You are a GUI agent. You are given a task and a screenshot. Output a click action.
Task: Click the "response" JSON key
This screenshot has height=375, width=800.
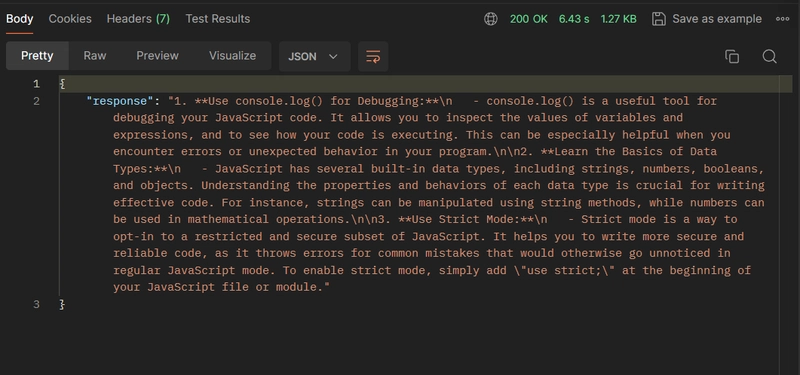120,101
